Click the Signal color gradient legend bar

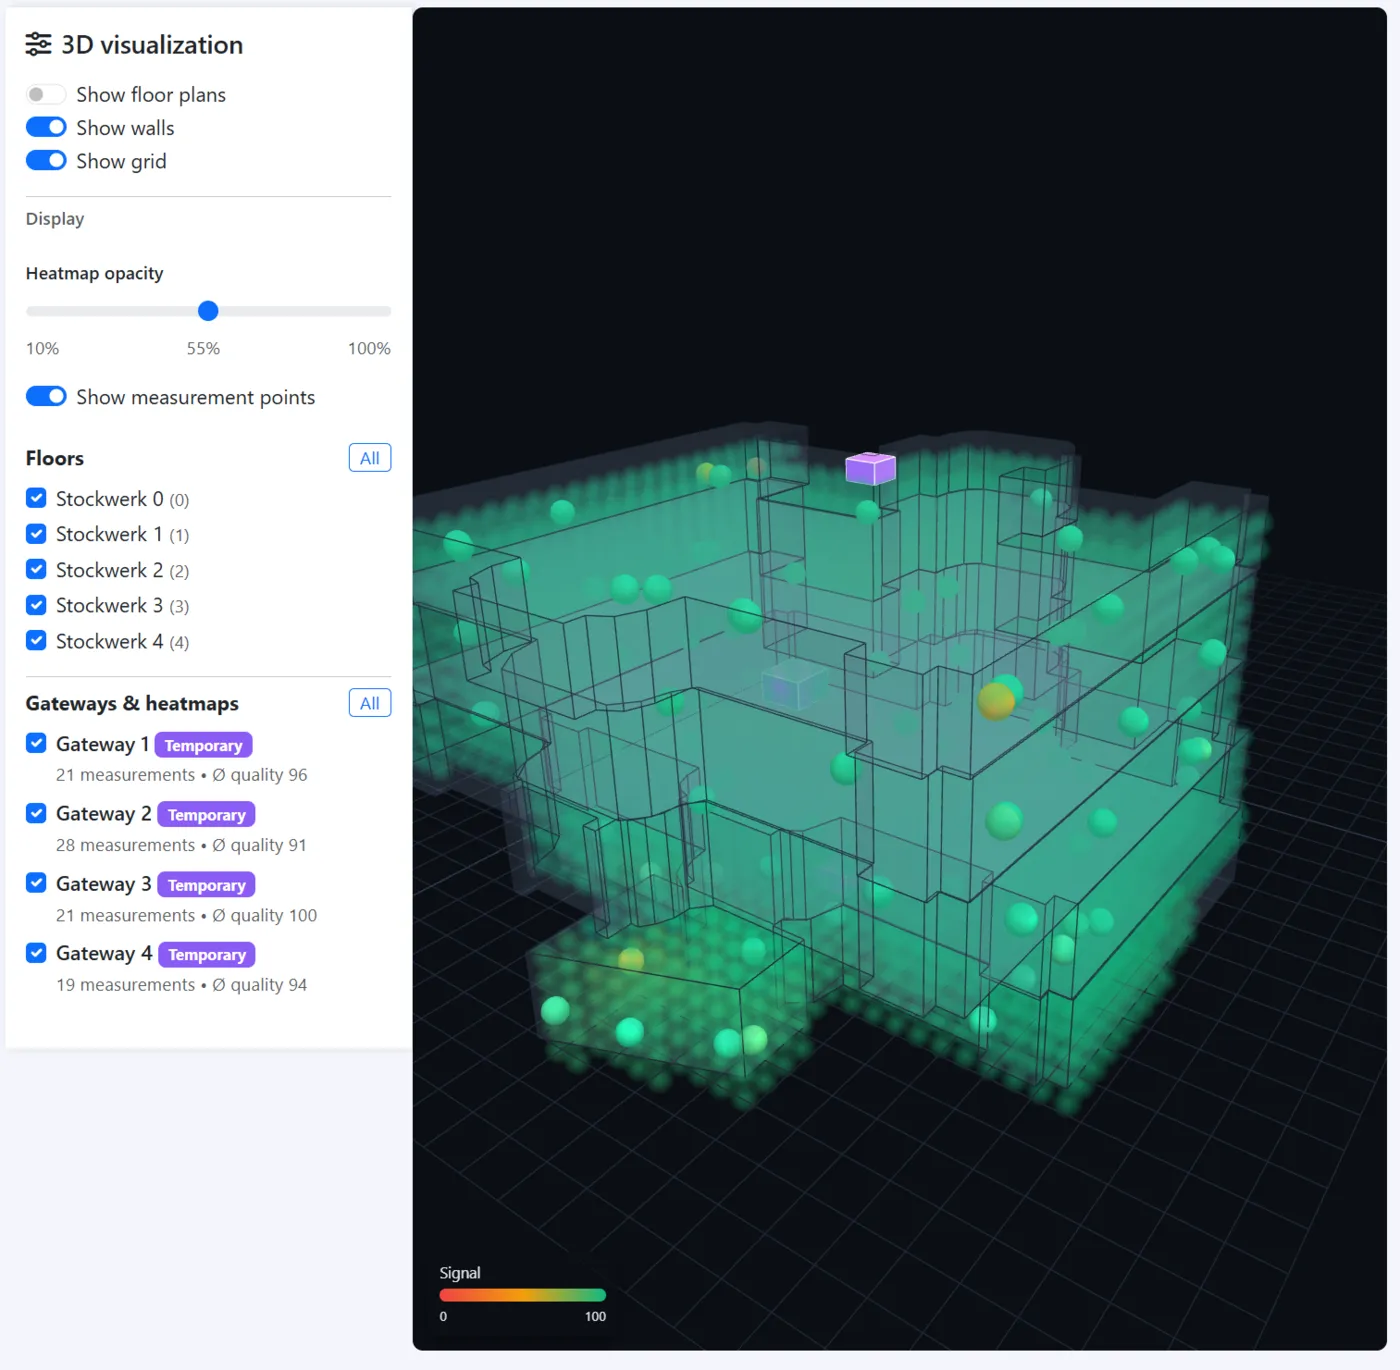[x=522, y=1295]
